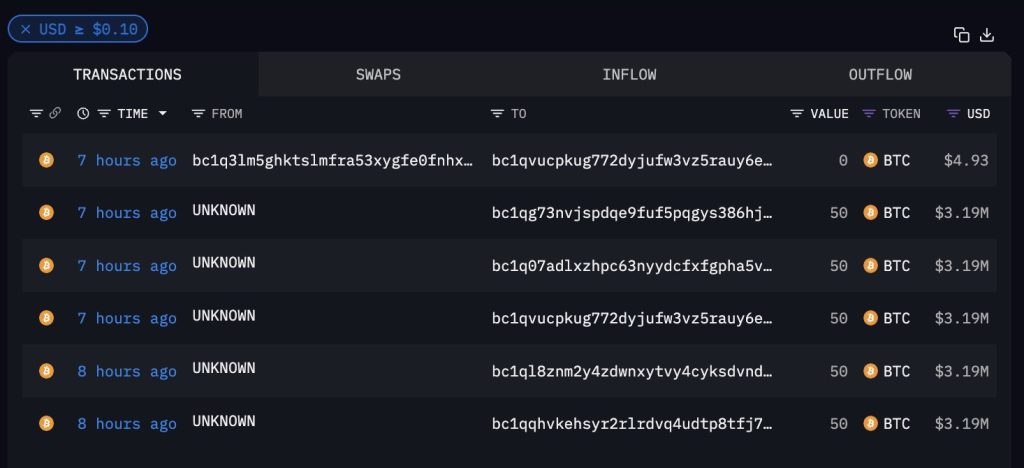Switch to the SWAPS tab
Screen dimensions: 1024x468
point(378,74)
